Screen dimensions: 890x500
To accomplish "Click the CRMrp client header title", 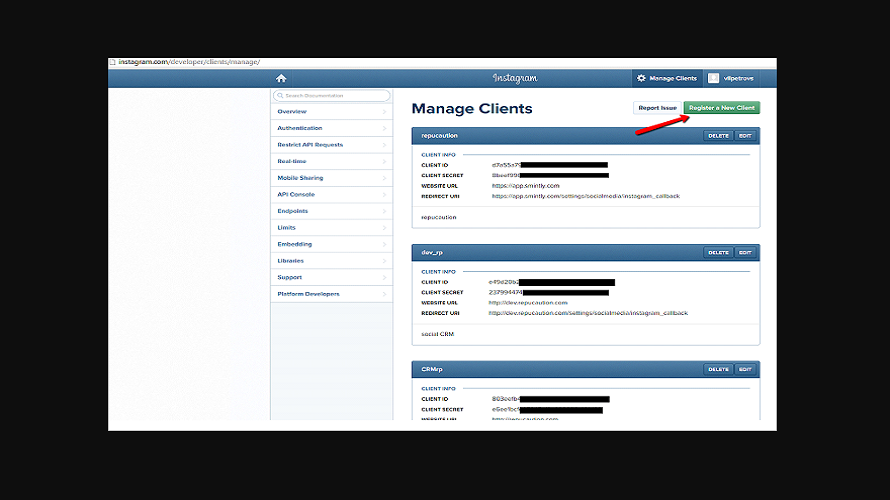I will (x=432, y=369).
